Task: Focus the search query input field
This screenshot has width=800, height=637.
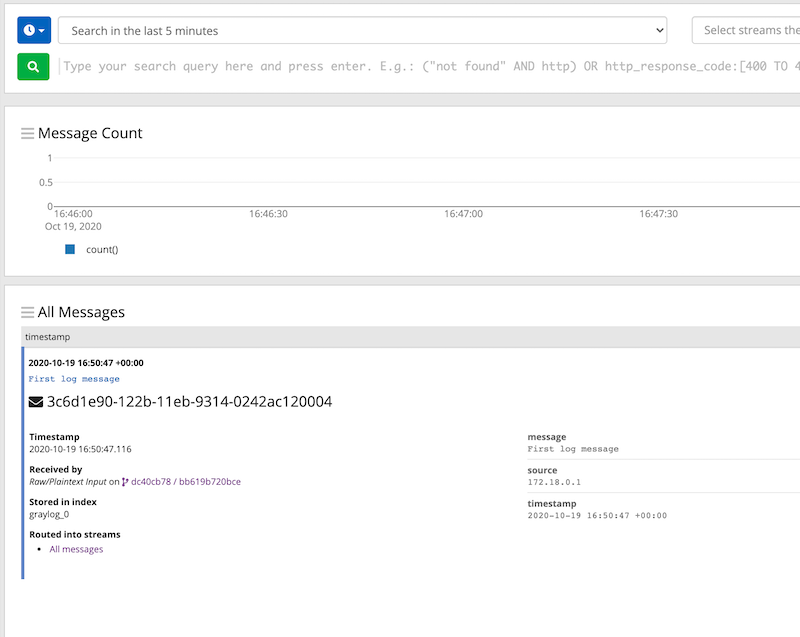Action: [x=430, y=67]
